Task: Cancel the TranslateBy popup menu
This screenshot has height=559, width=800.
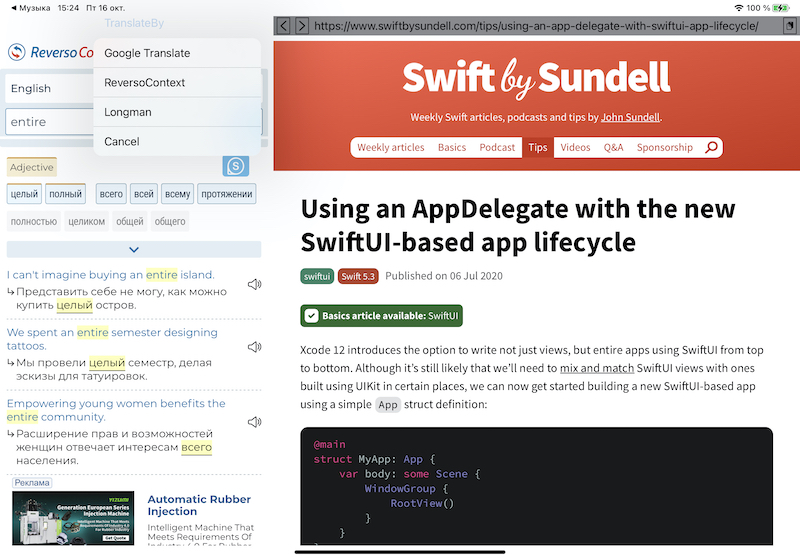Action: [x=122, y=141]
